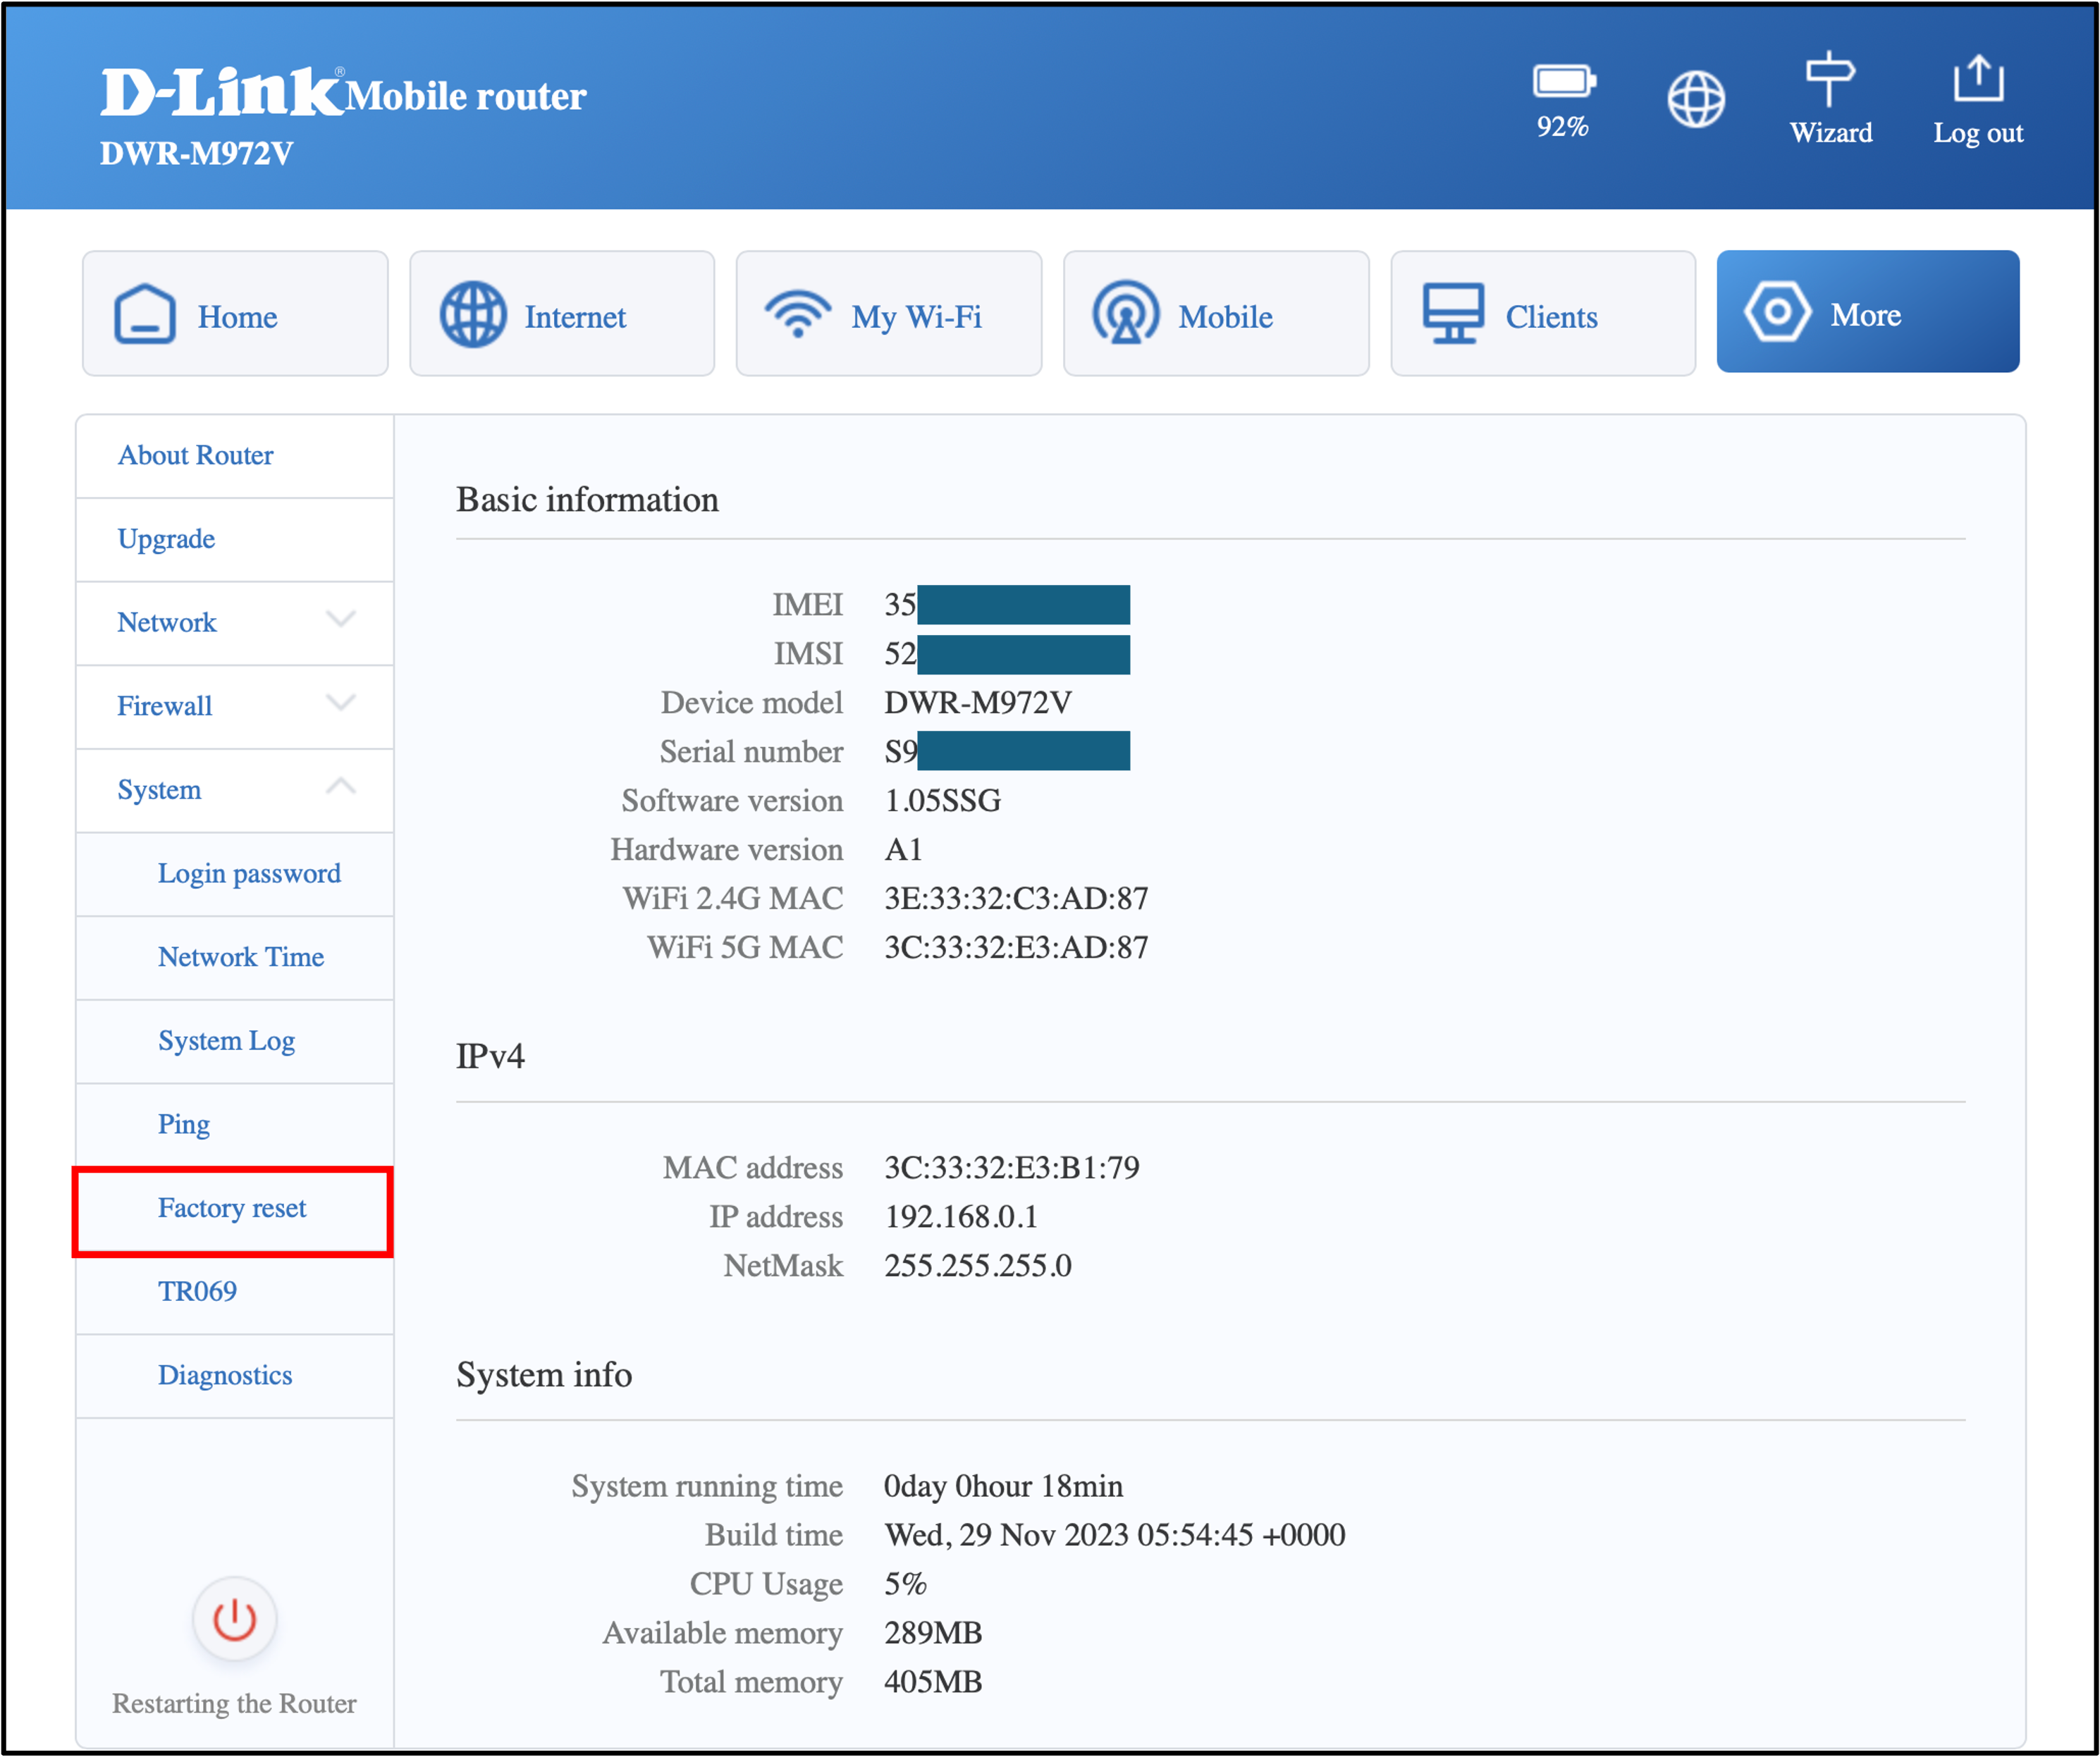This screenshot has width=2100, height=1757.
Task: Click the Wizard label in header
Action: coord(1831,133)
